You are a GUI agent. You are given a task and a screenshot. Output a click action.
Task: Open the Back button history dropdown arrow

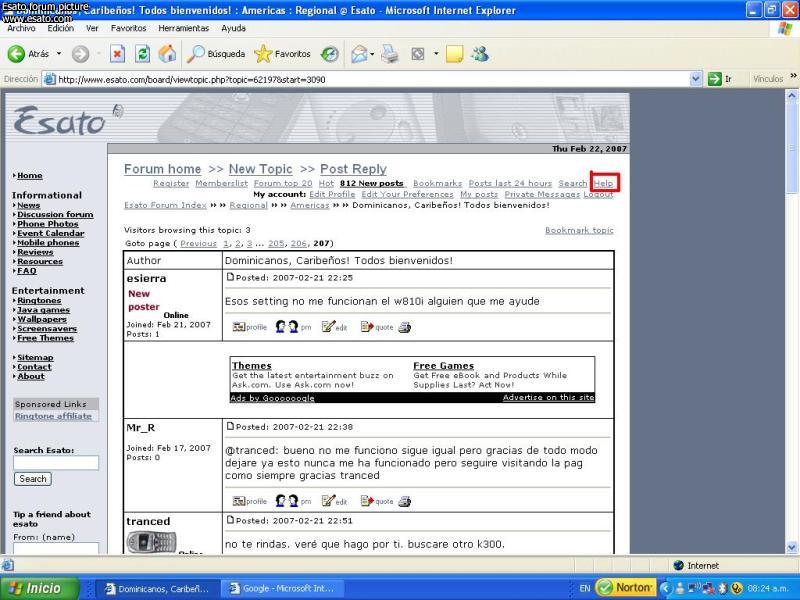(x=59, y=54)
